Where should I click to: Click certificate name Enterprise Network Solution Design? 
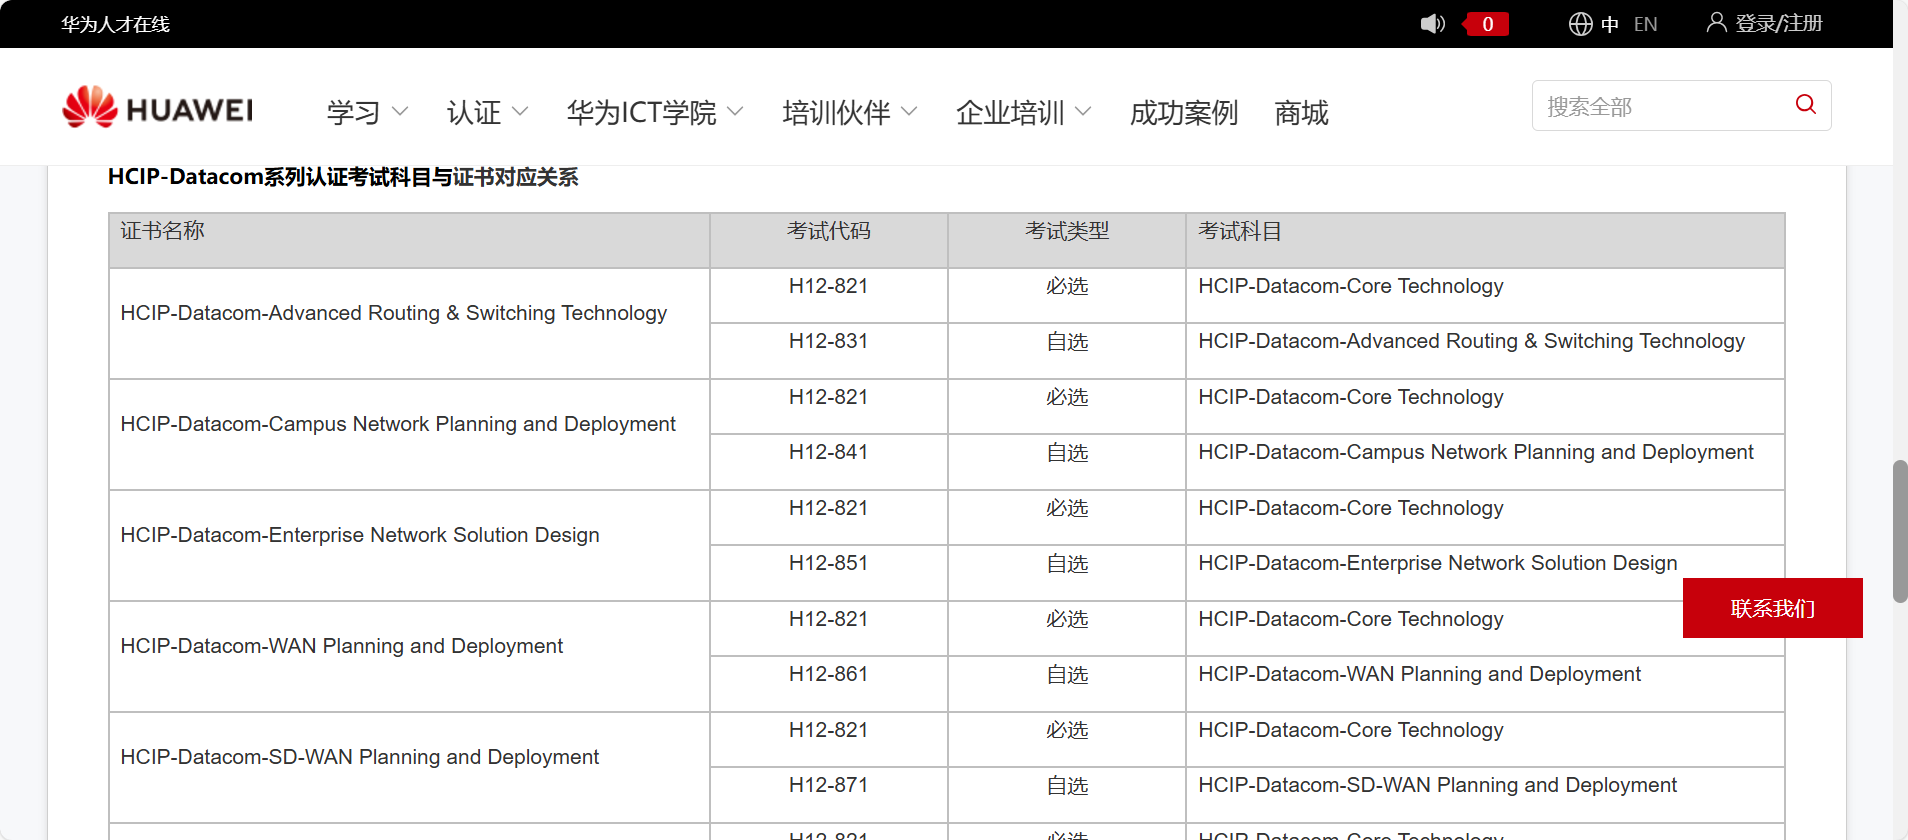360,535
